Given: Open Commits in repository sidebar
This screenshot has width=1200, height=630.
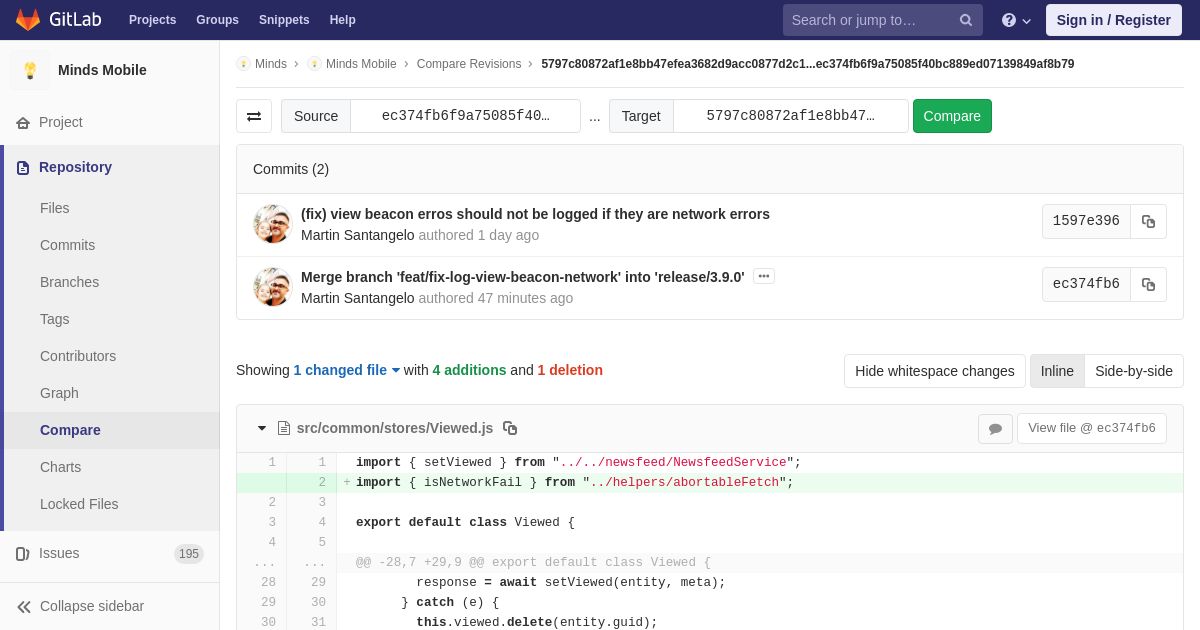Looking at the screenshot, I should point(68,245).
